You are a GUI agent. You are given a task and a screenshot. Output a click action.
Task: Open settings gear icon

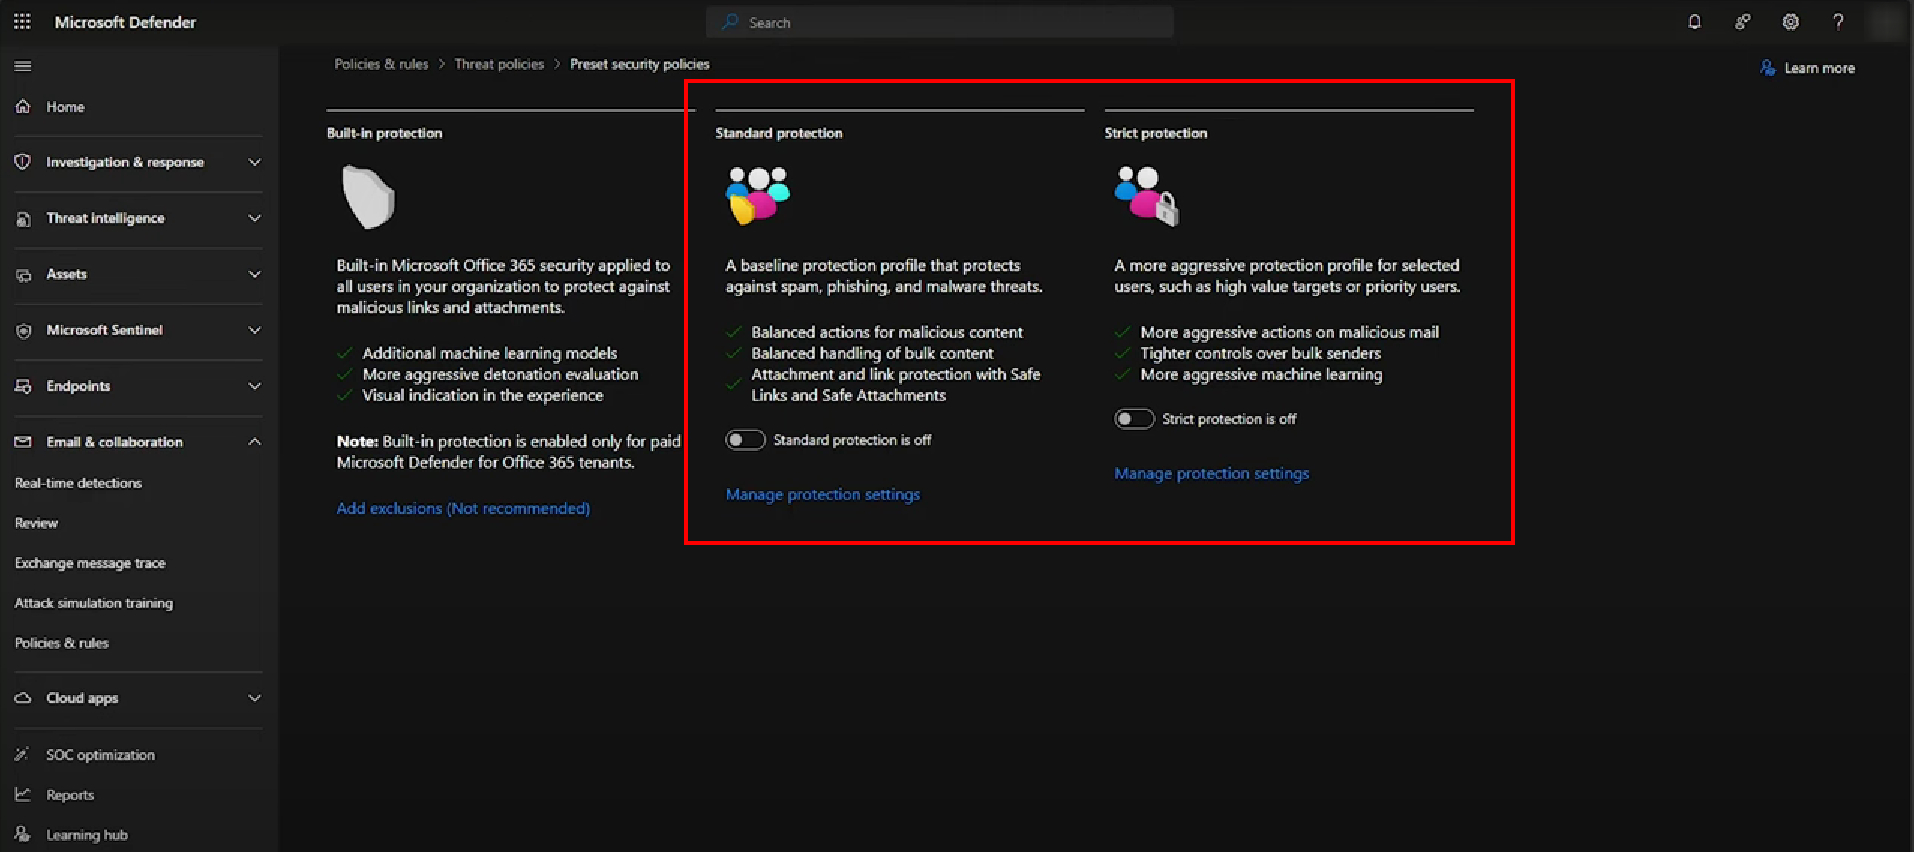(1790, 22)
